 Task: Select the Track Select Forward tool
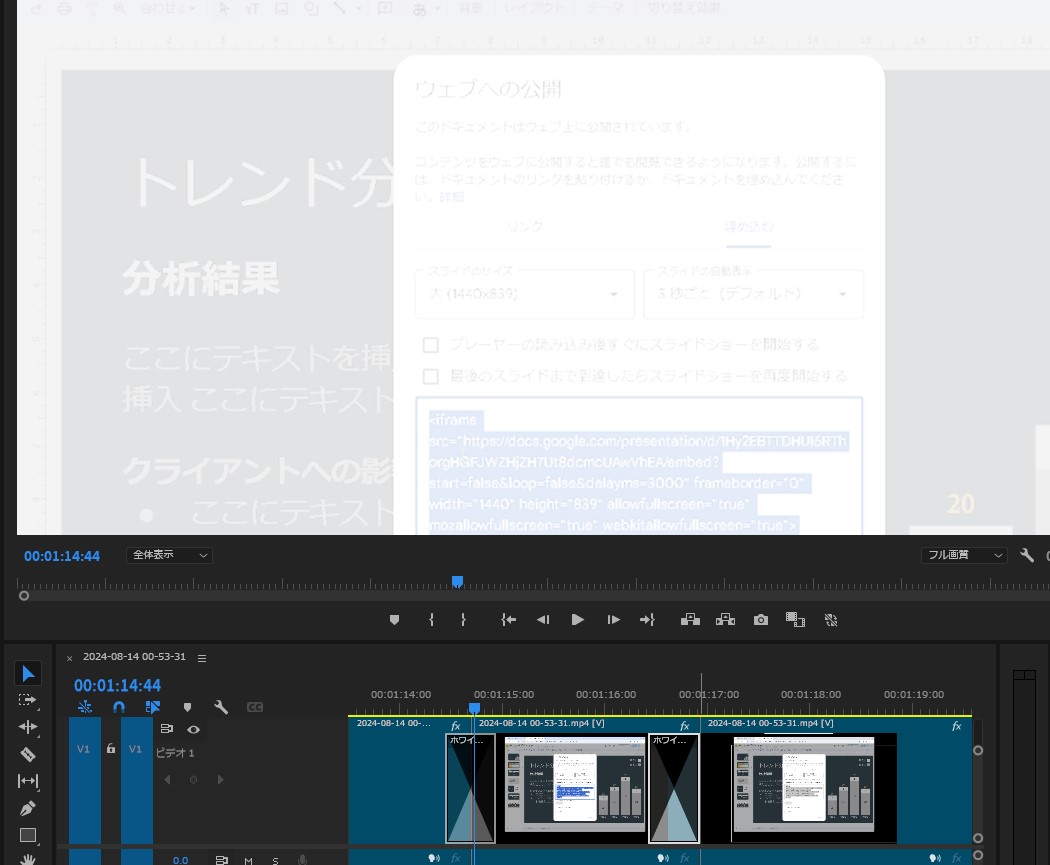pos(28,700)
